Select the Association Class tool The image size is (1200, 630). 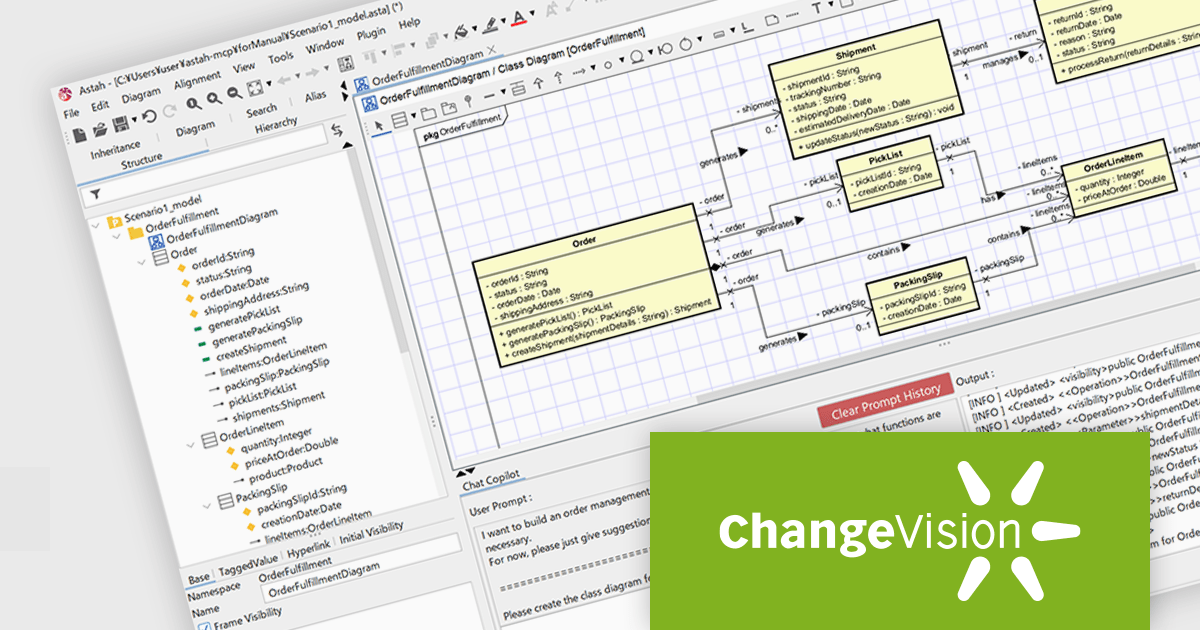point(518,88)
